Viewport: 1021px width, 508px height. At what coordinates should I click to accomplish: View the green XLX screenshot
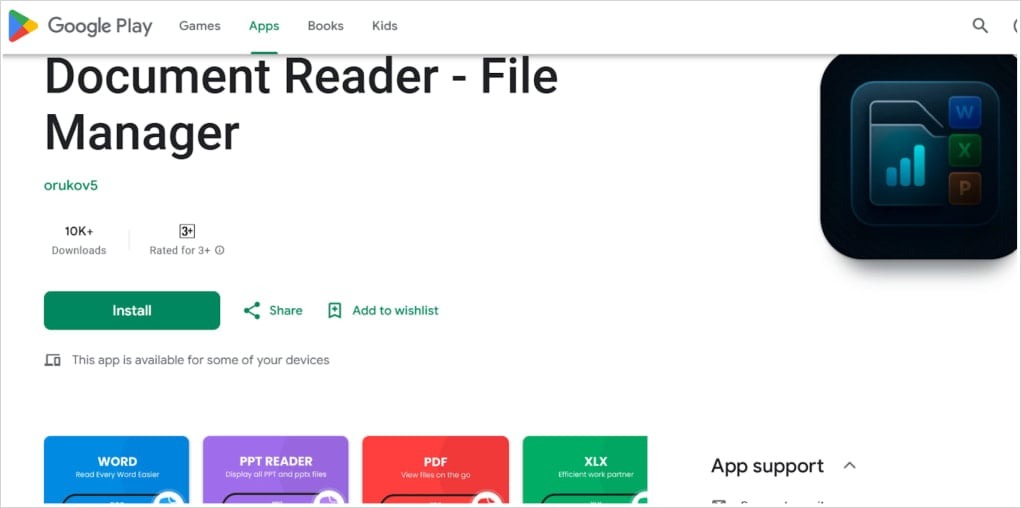pos(585,470)
